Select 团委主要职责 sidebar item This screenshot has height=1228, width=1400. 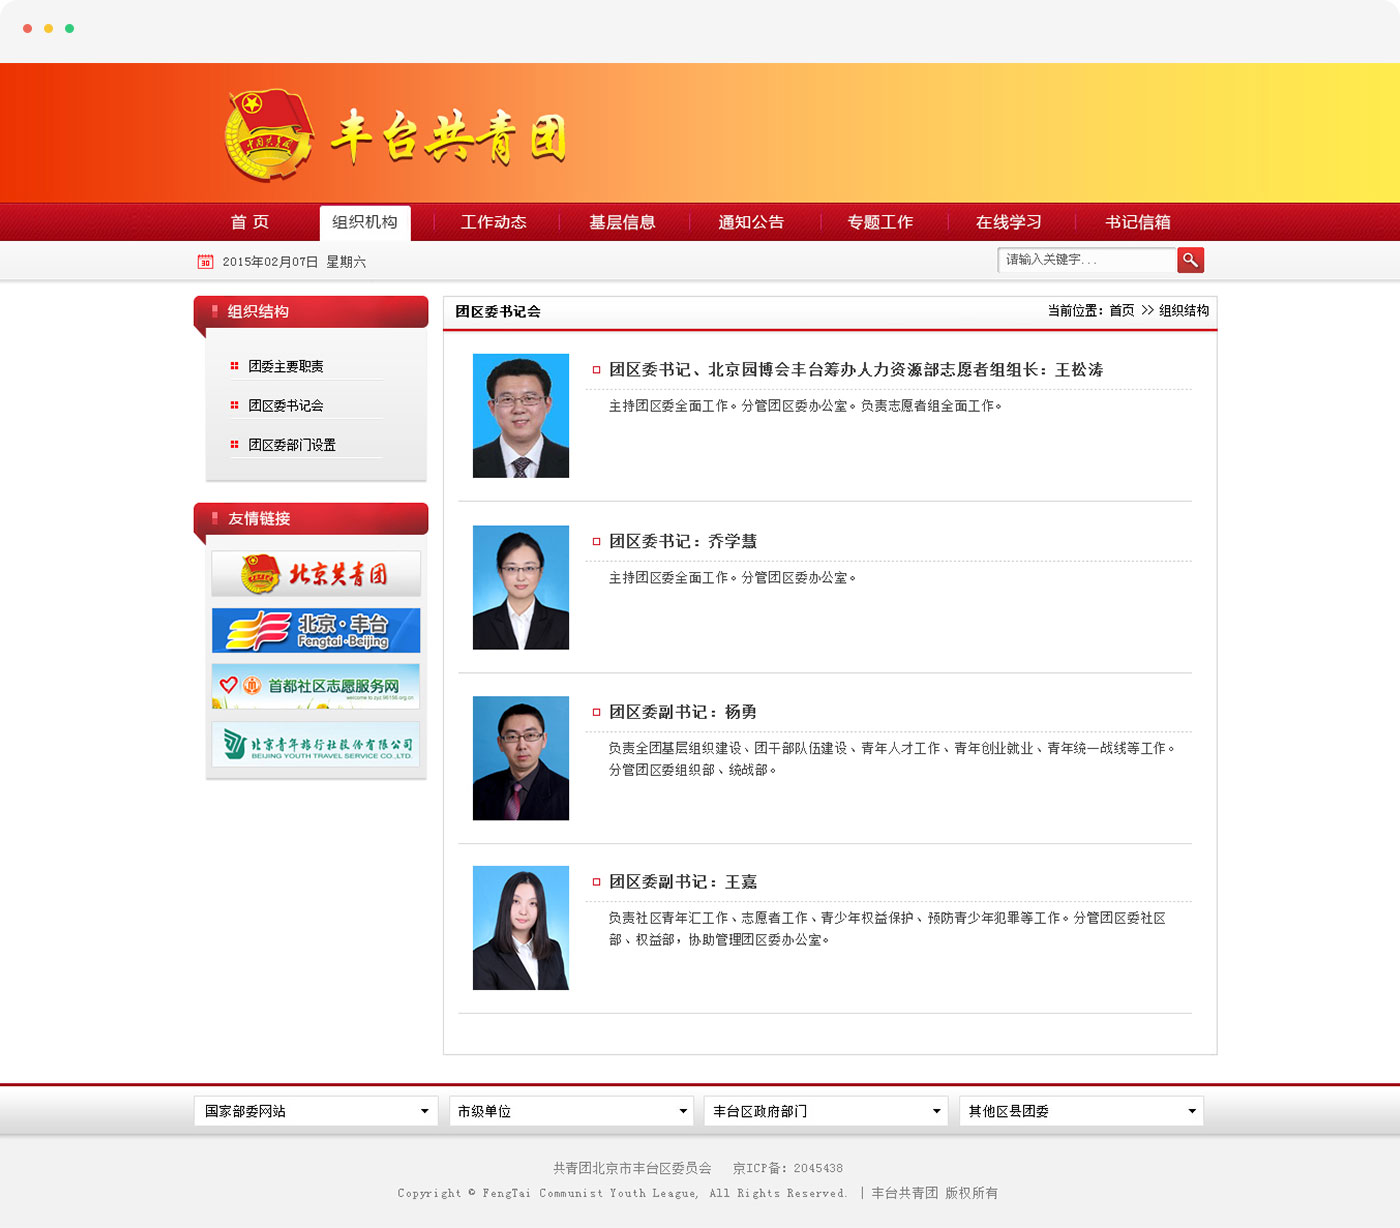[x=287, y=366]
